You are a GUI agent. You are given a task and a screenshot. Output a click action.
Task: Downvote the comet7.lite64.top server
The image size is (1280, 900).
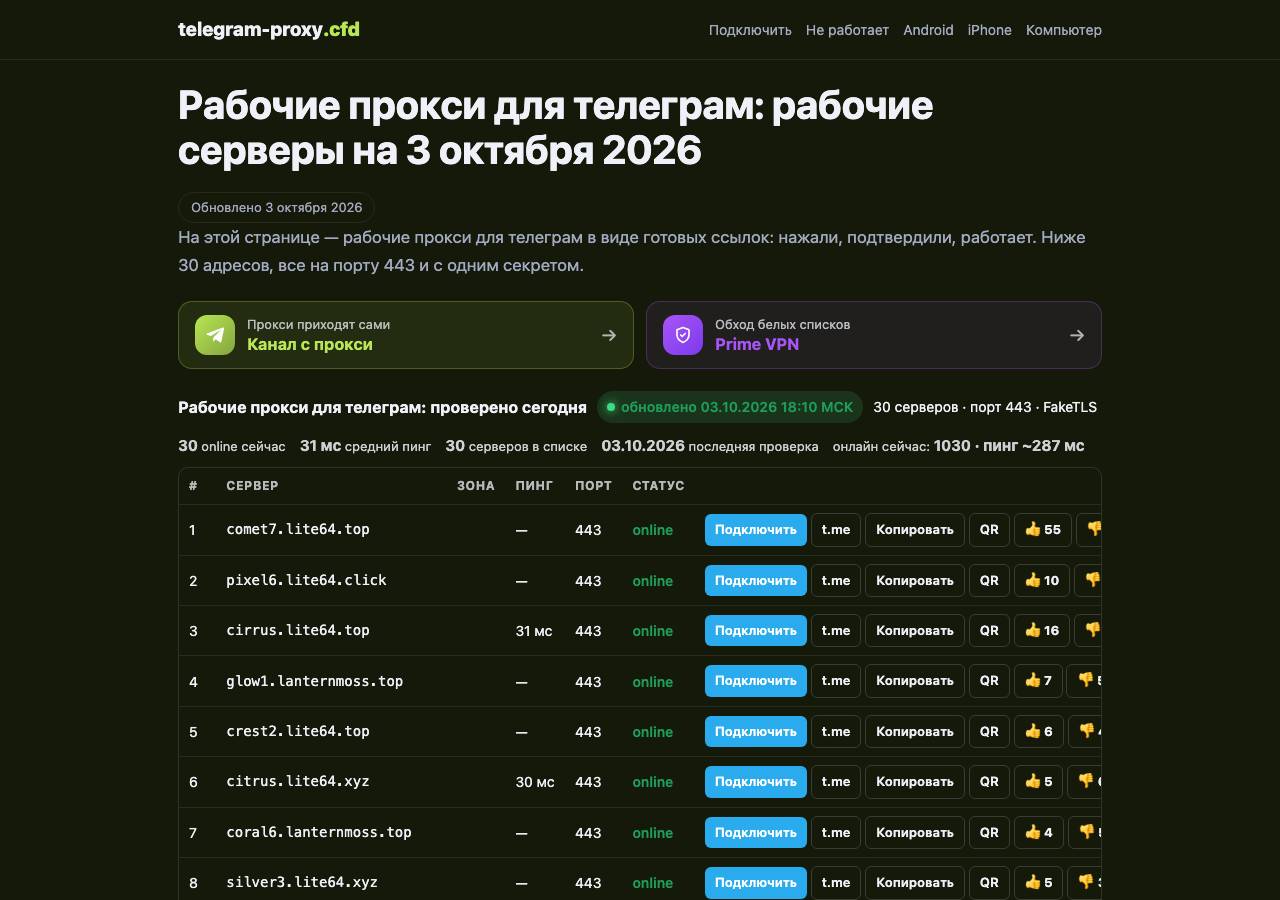[x=1089, y=530]
